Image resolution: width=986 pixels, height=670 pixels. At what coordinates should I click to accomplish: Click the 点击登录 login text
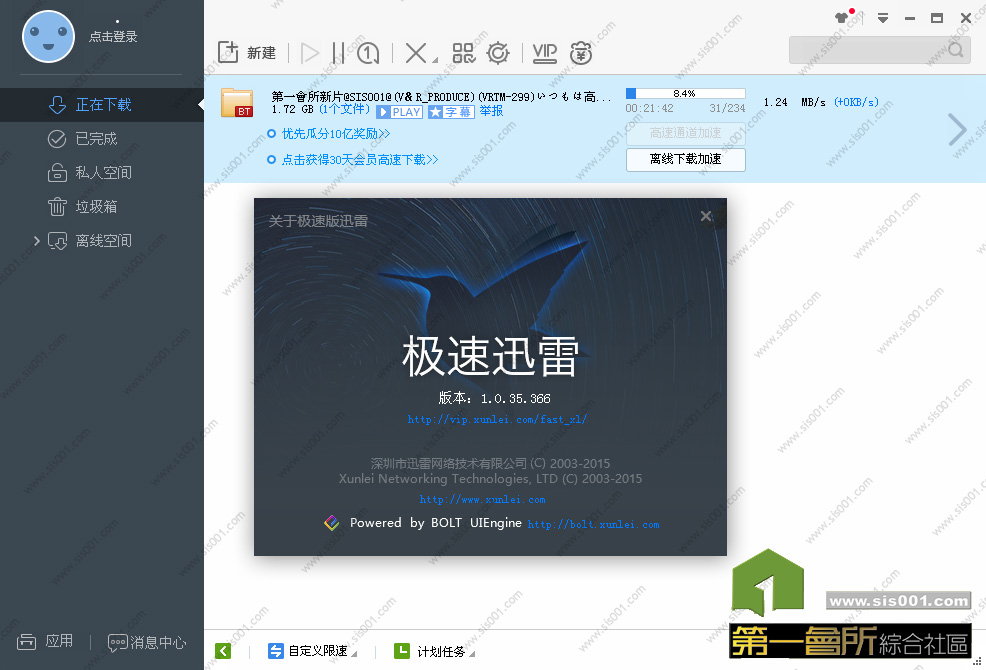[x=113, y=36]
